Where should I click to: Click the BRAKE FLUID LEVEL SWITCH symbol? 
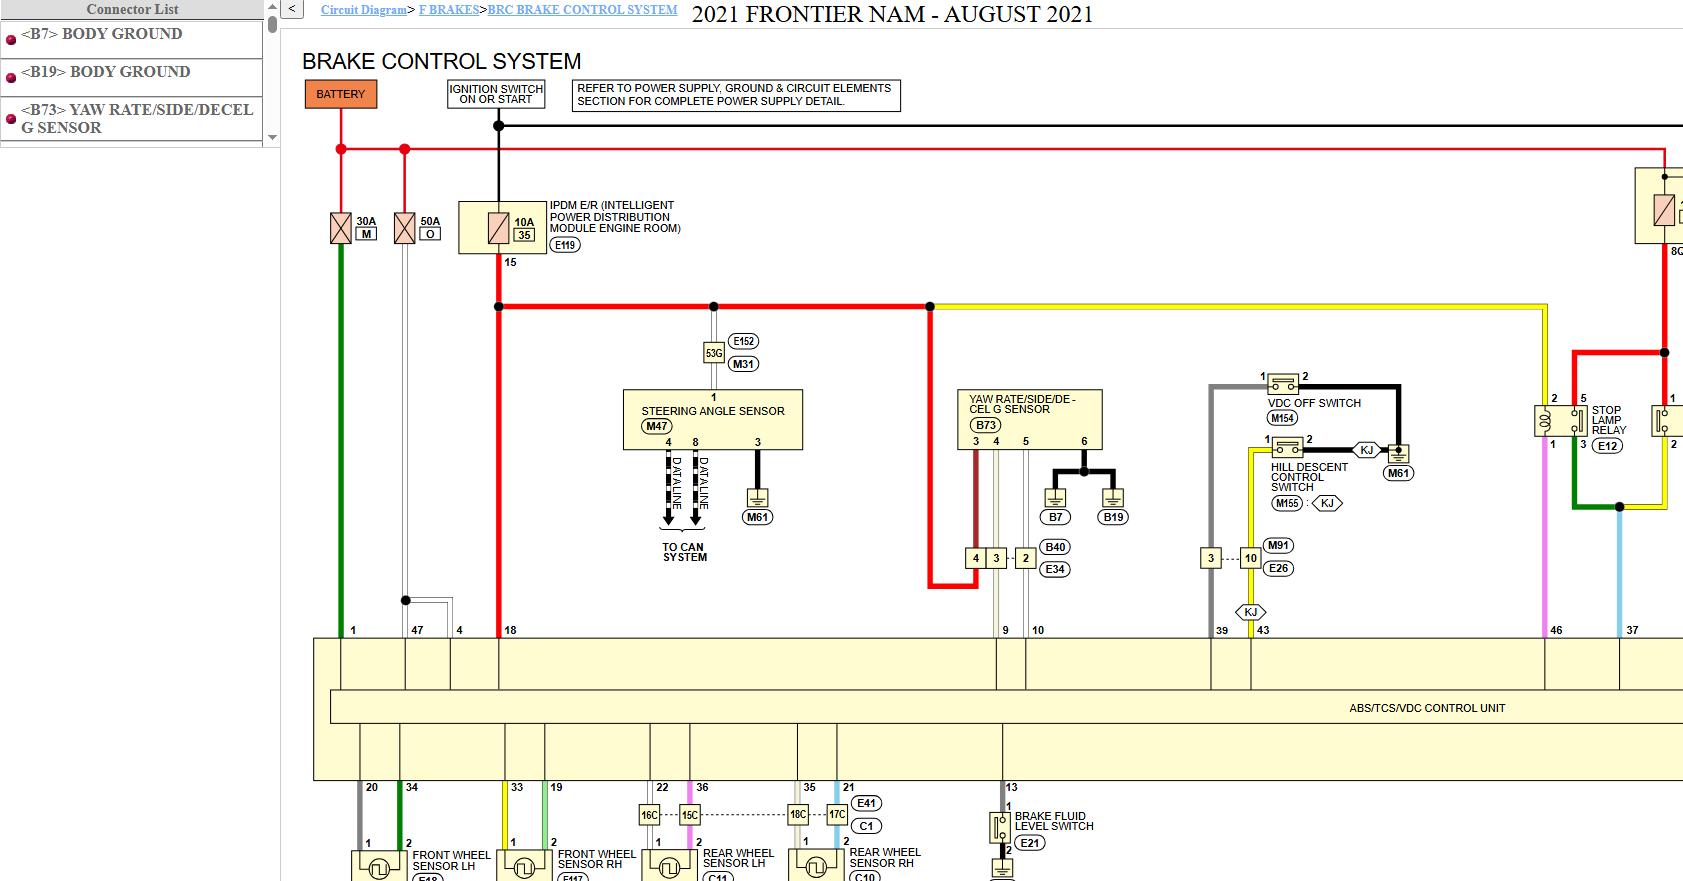1000,828
